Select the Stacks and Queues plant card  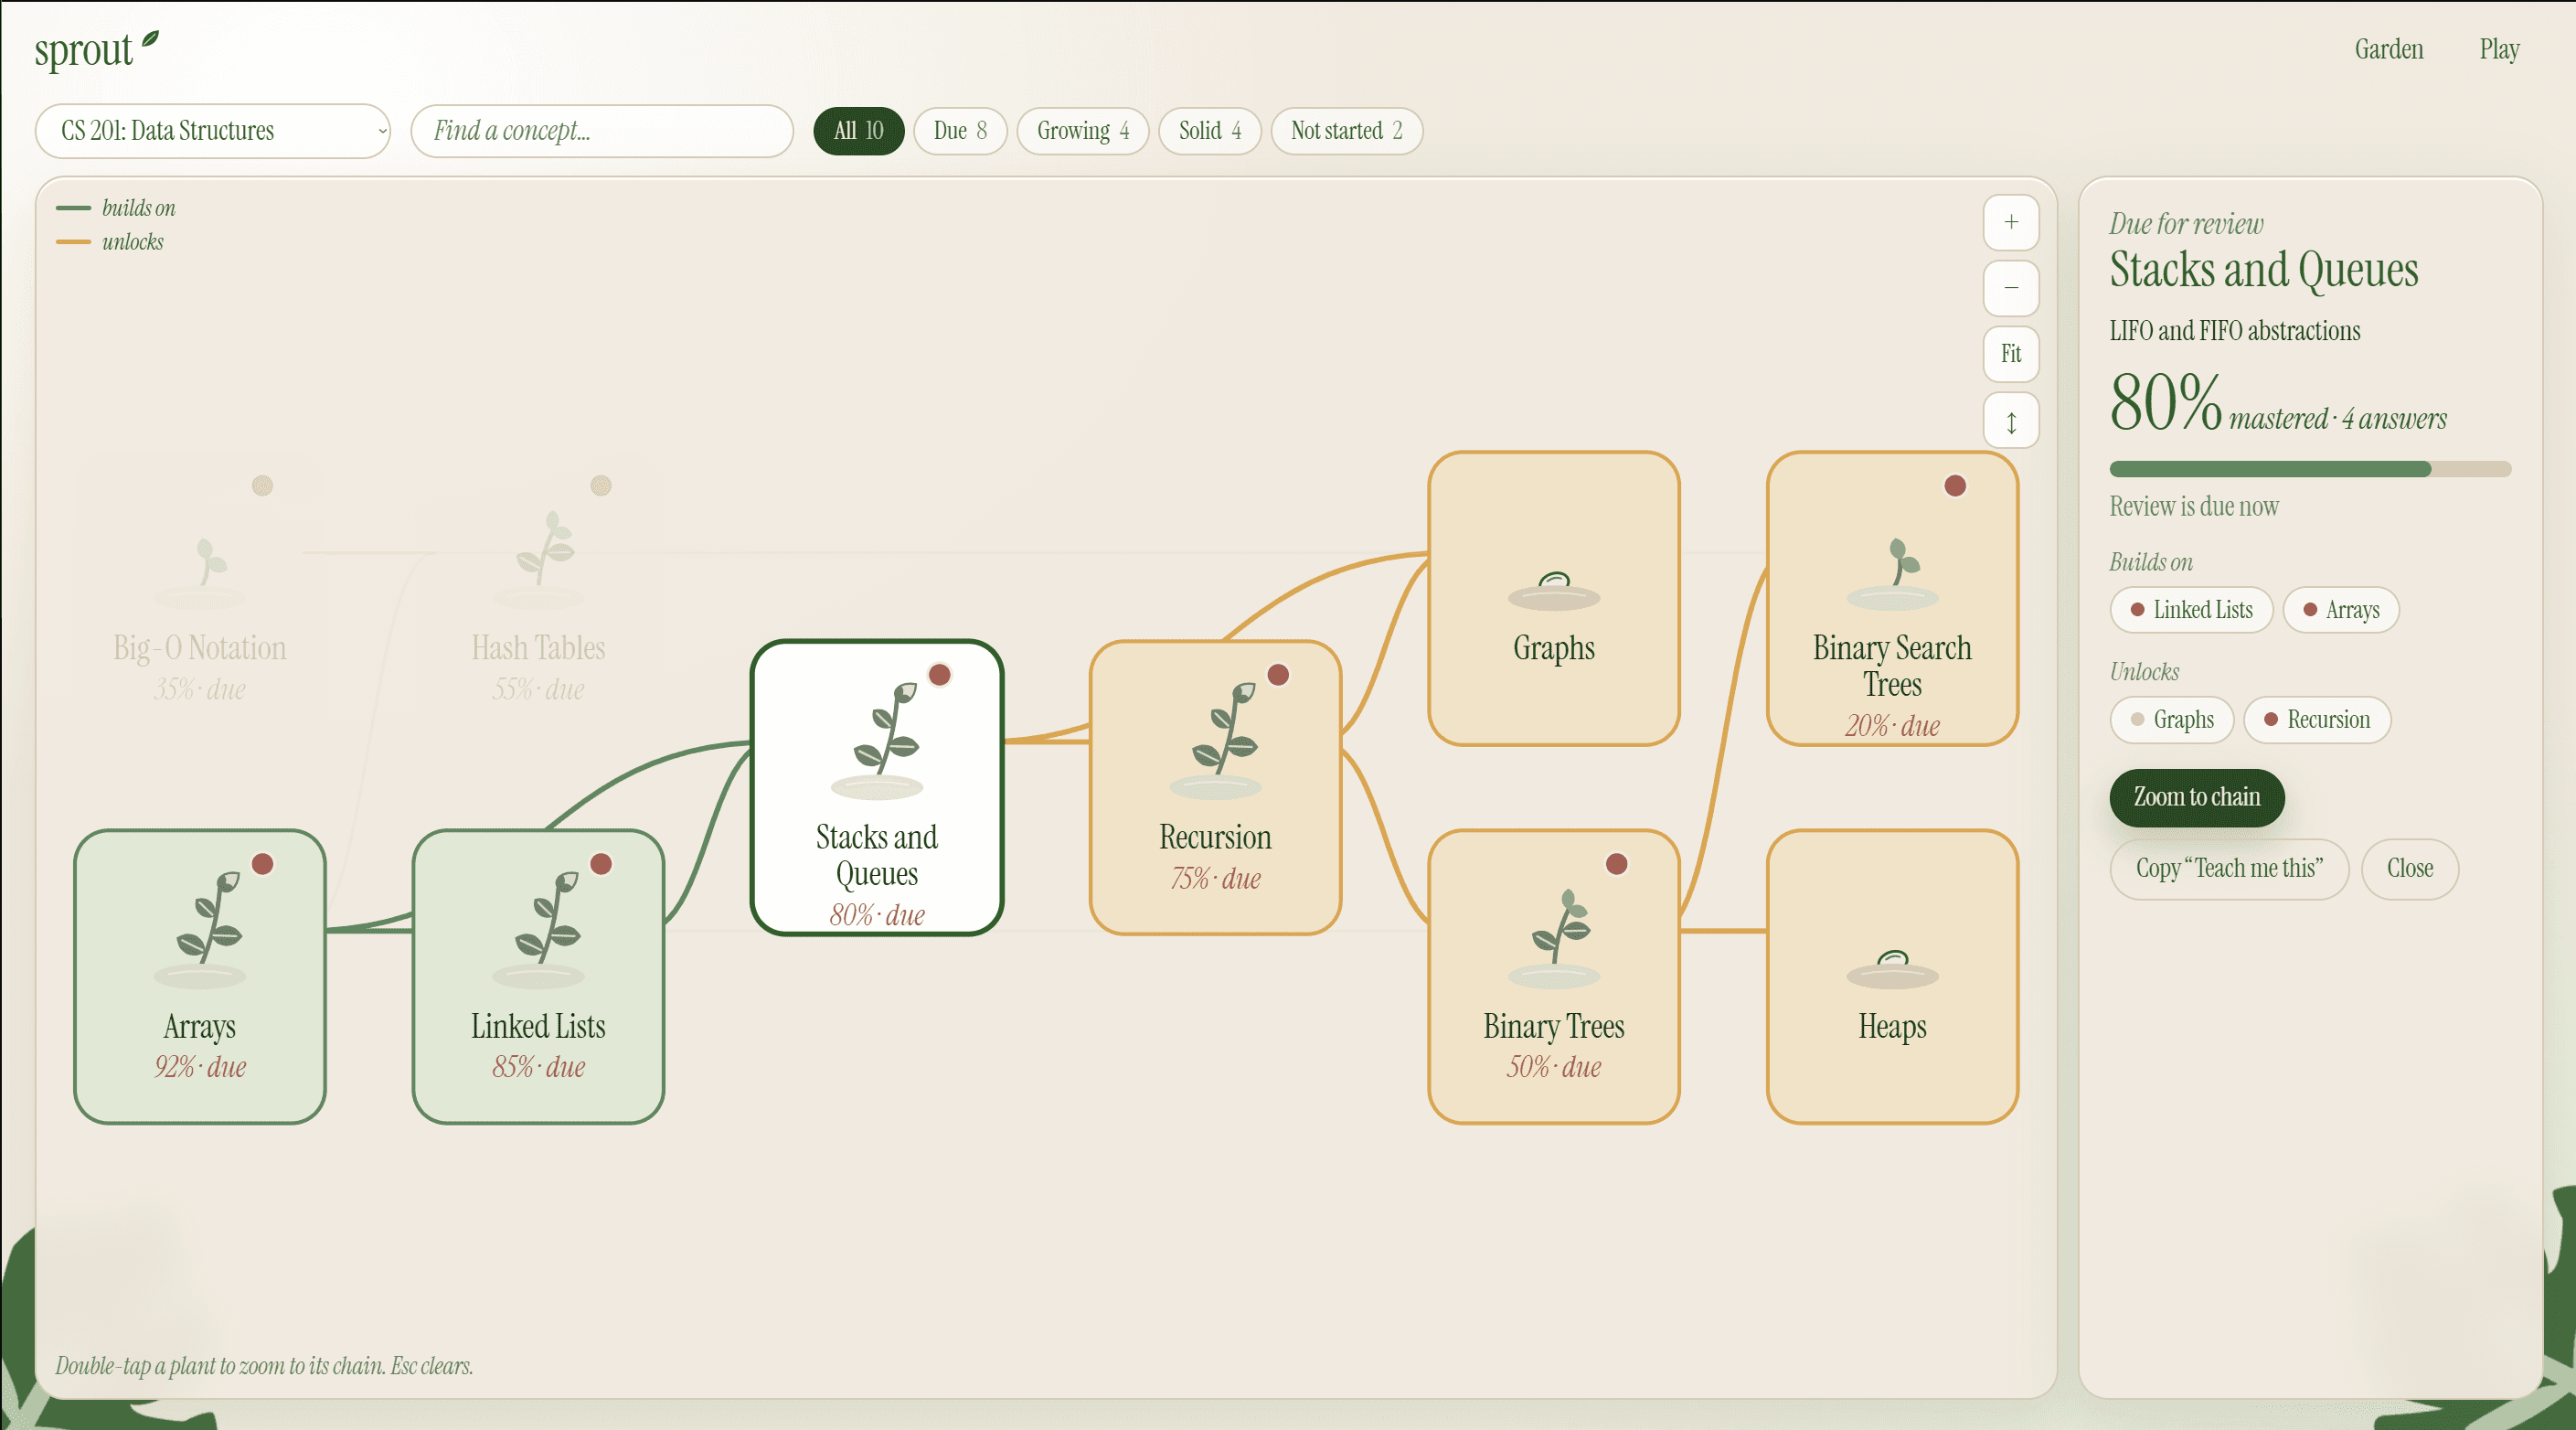click(877, 787)
